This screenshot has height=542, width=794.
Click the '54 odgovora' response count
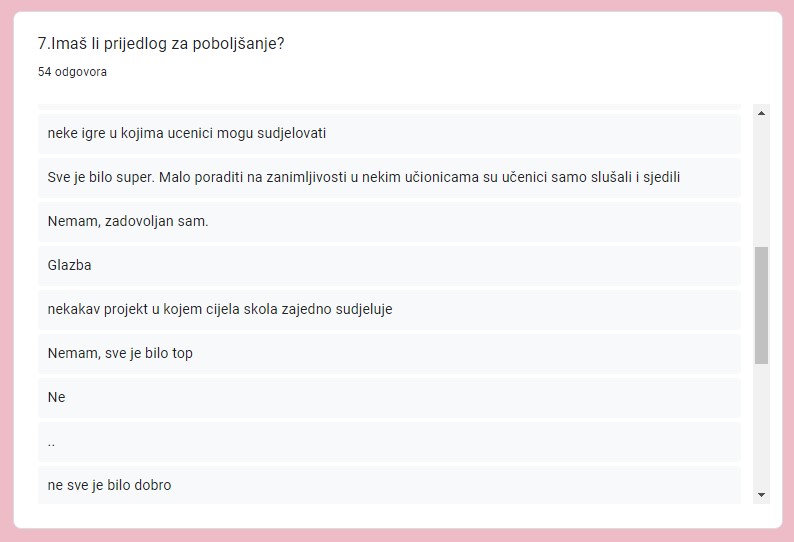click(x=72, y=72)
